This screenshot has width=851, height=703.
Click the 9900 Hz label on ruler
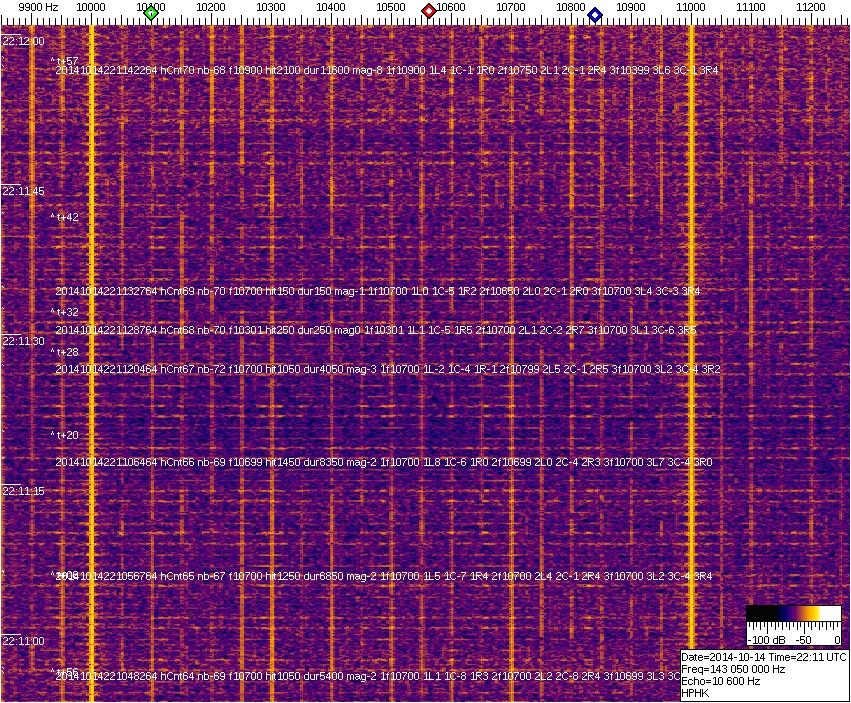(x=38, y=7)
